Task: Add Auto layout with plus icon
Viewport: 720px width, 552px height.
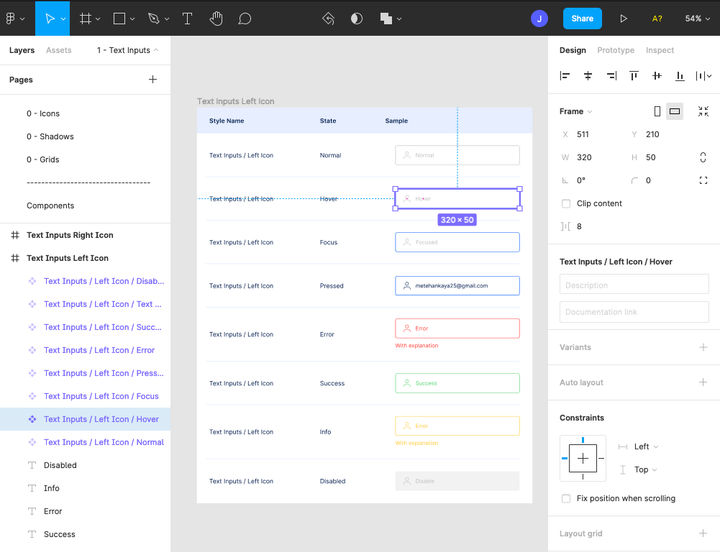Action: [703, 382]
